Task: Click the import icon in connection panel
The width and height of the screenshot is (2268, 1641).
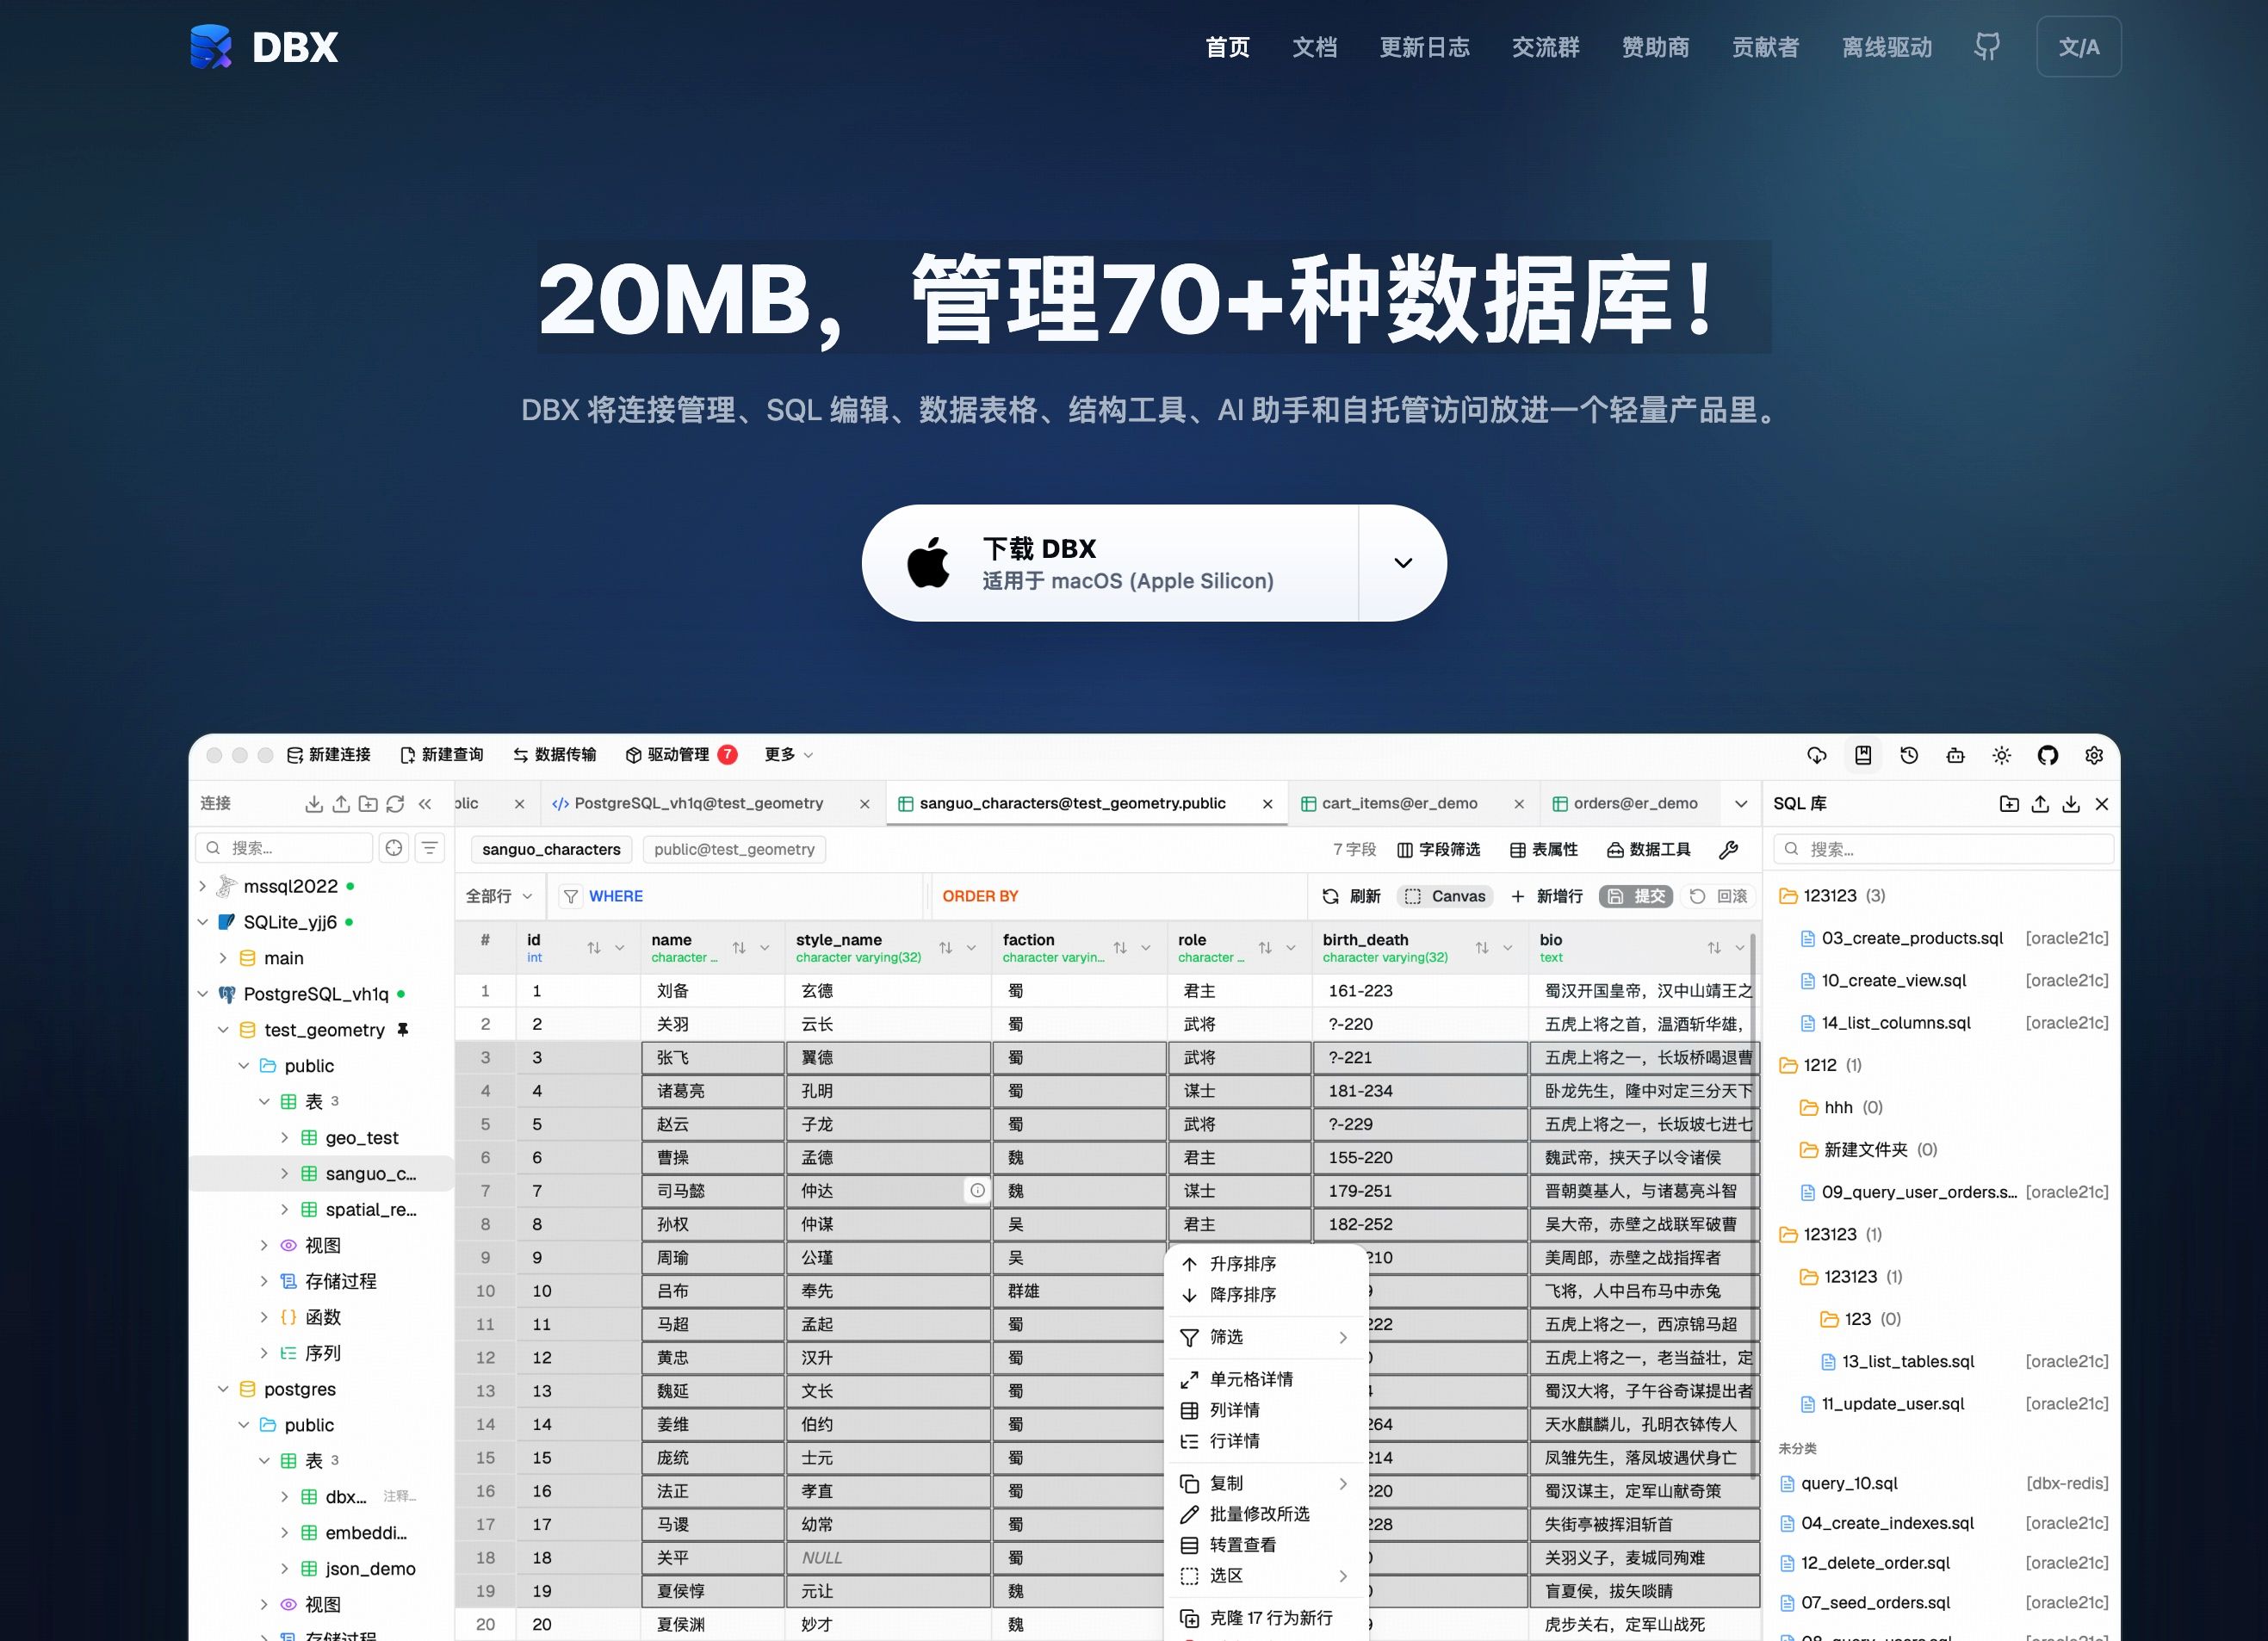Action: tap(314, 804)
